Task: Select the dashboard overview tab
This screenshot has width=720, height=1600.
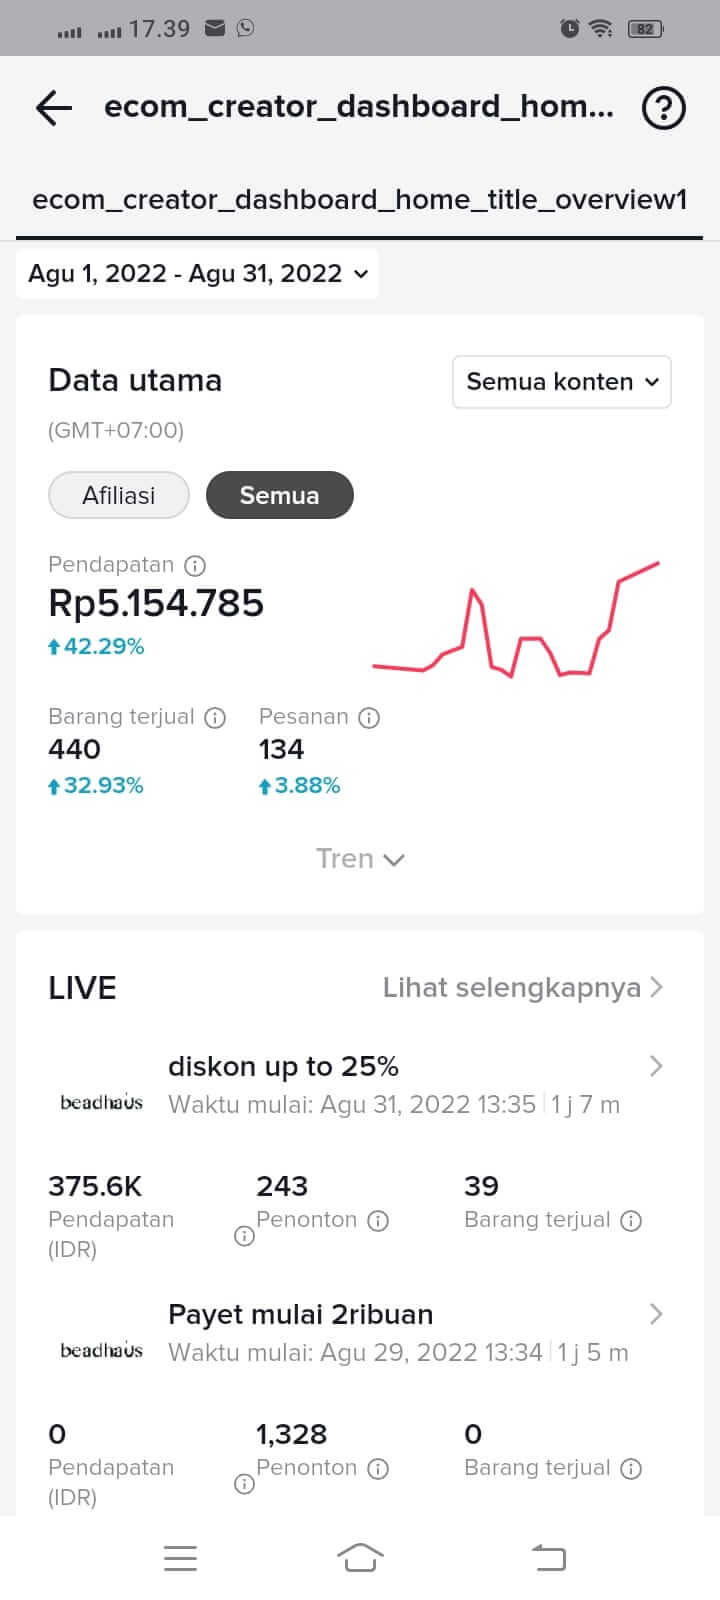Action: (360, 200)
